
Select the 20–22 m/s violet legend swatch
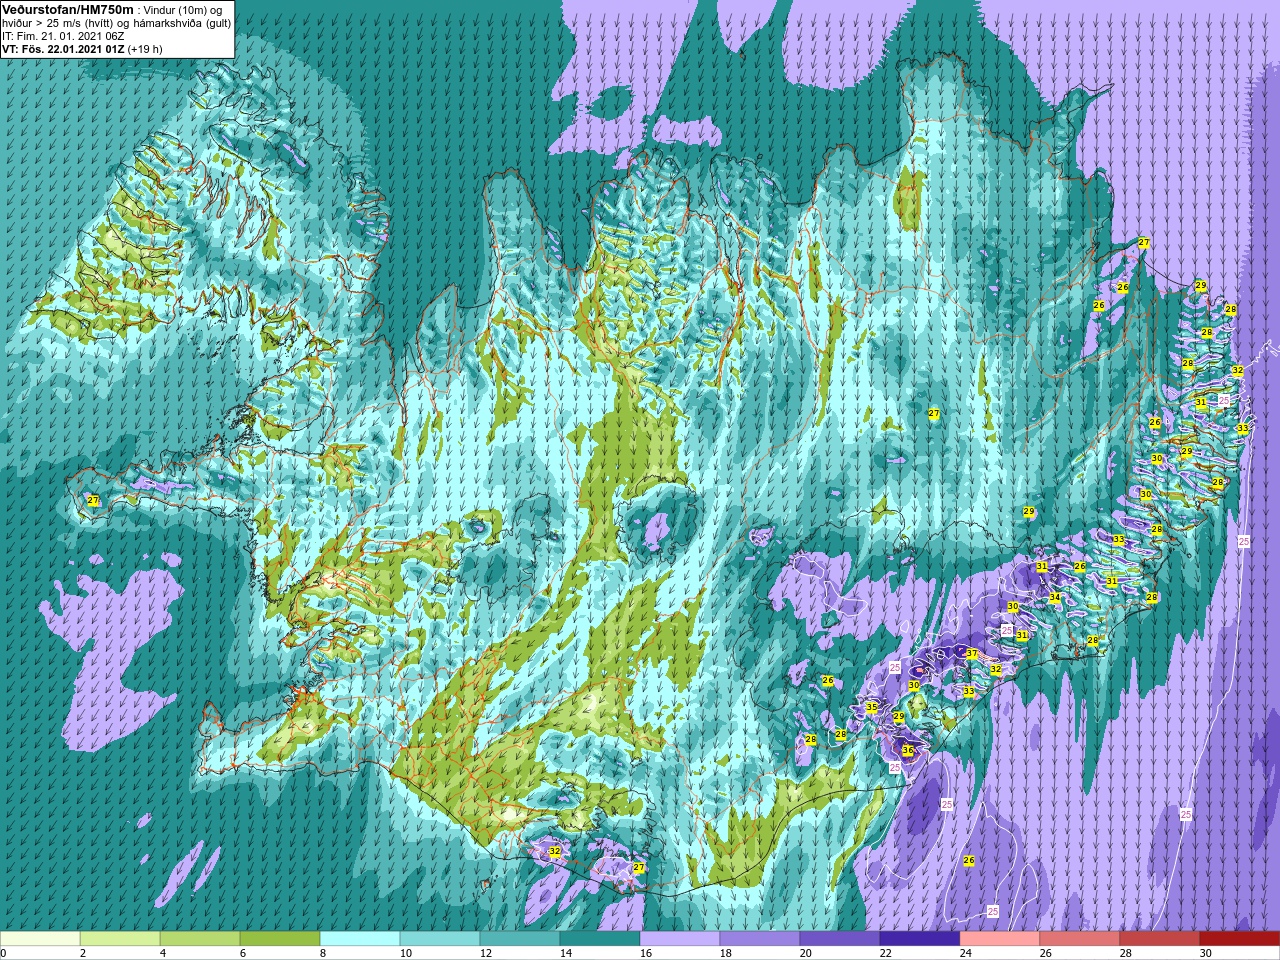point(840,939)
